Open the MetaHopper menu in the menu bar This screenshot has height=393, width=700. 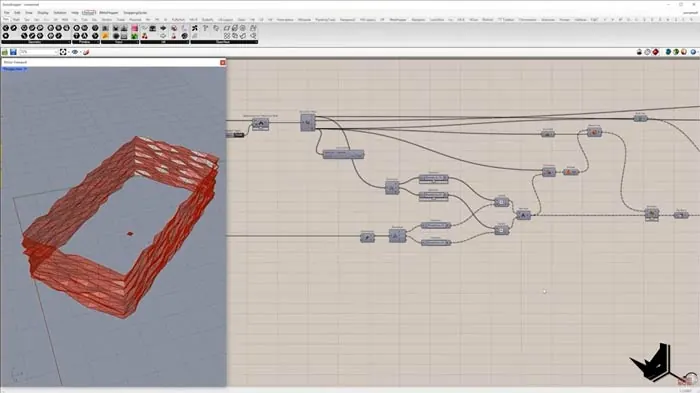pos(108,13)
